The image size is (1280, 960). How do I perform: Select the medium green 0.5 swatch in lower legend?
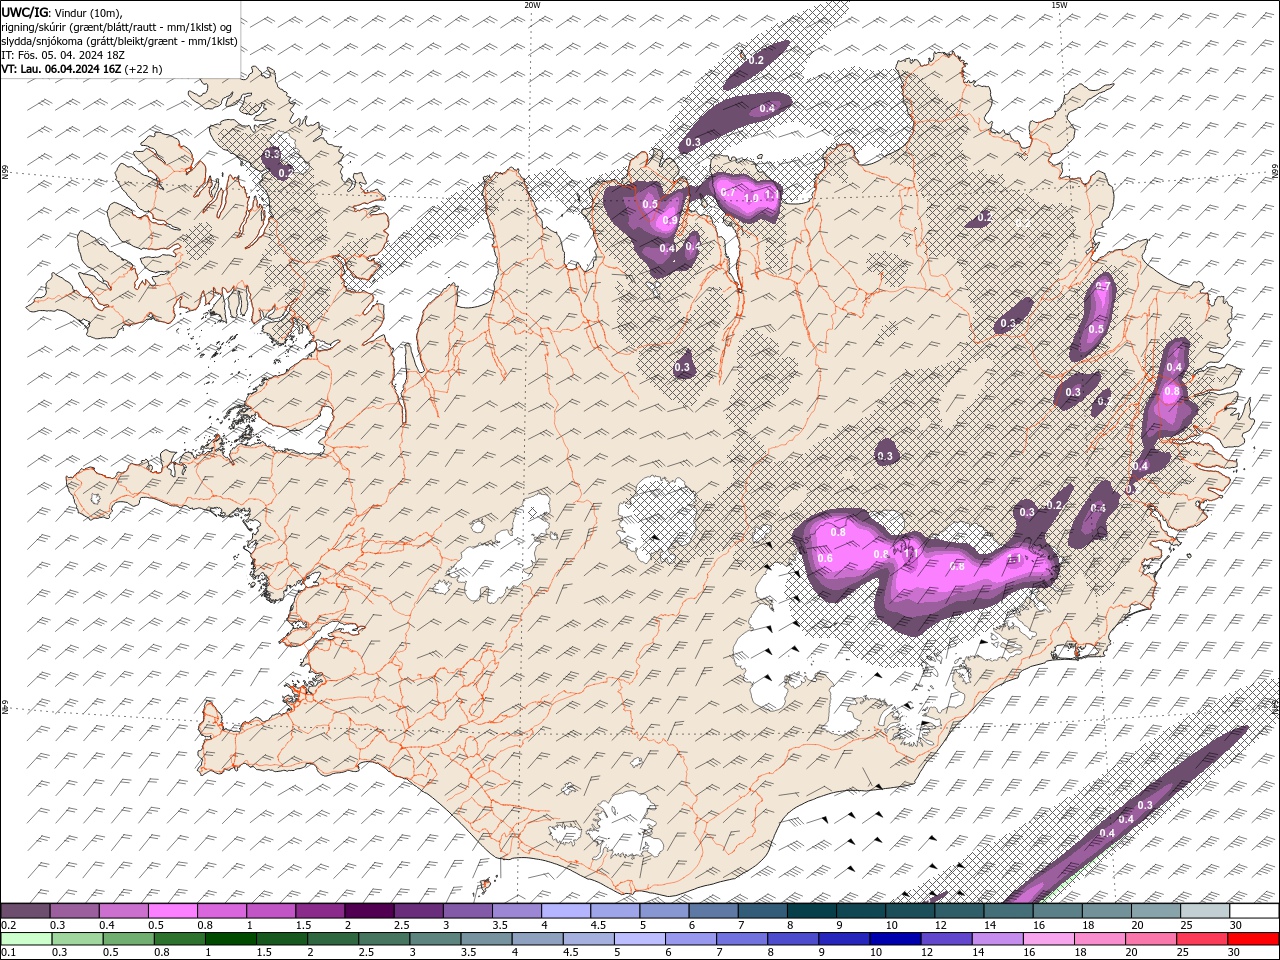128,939
